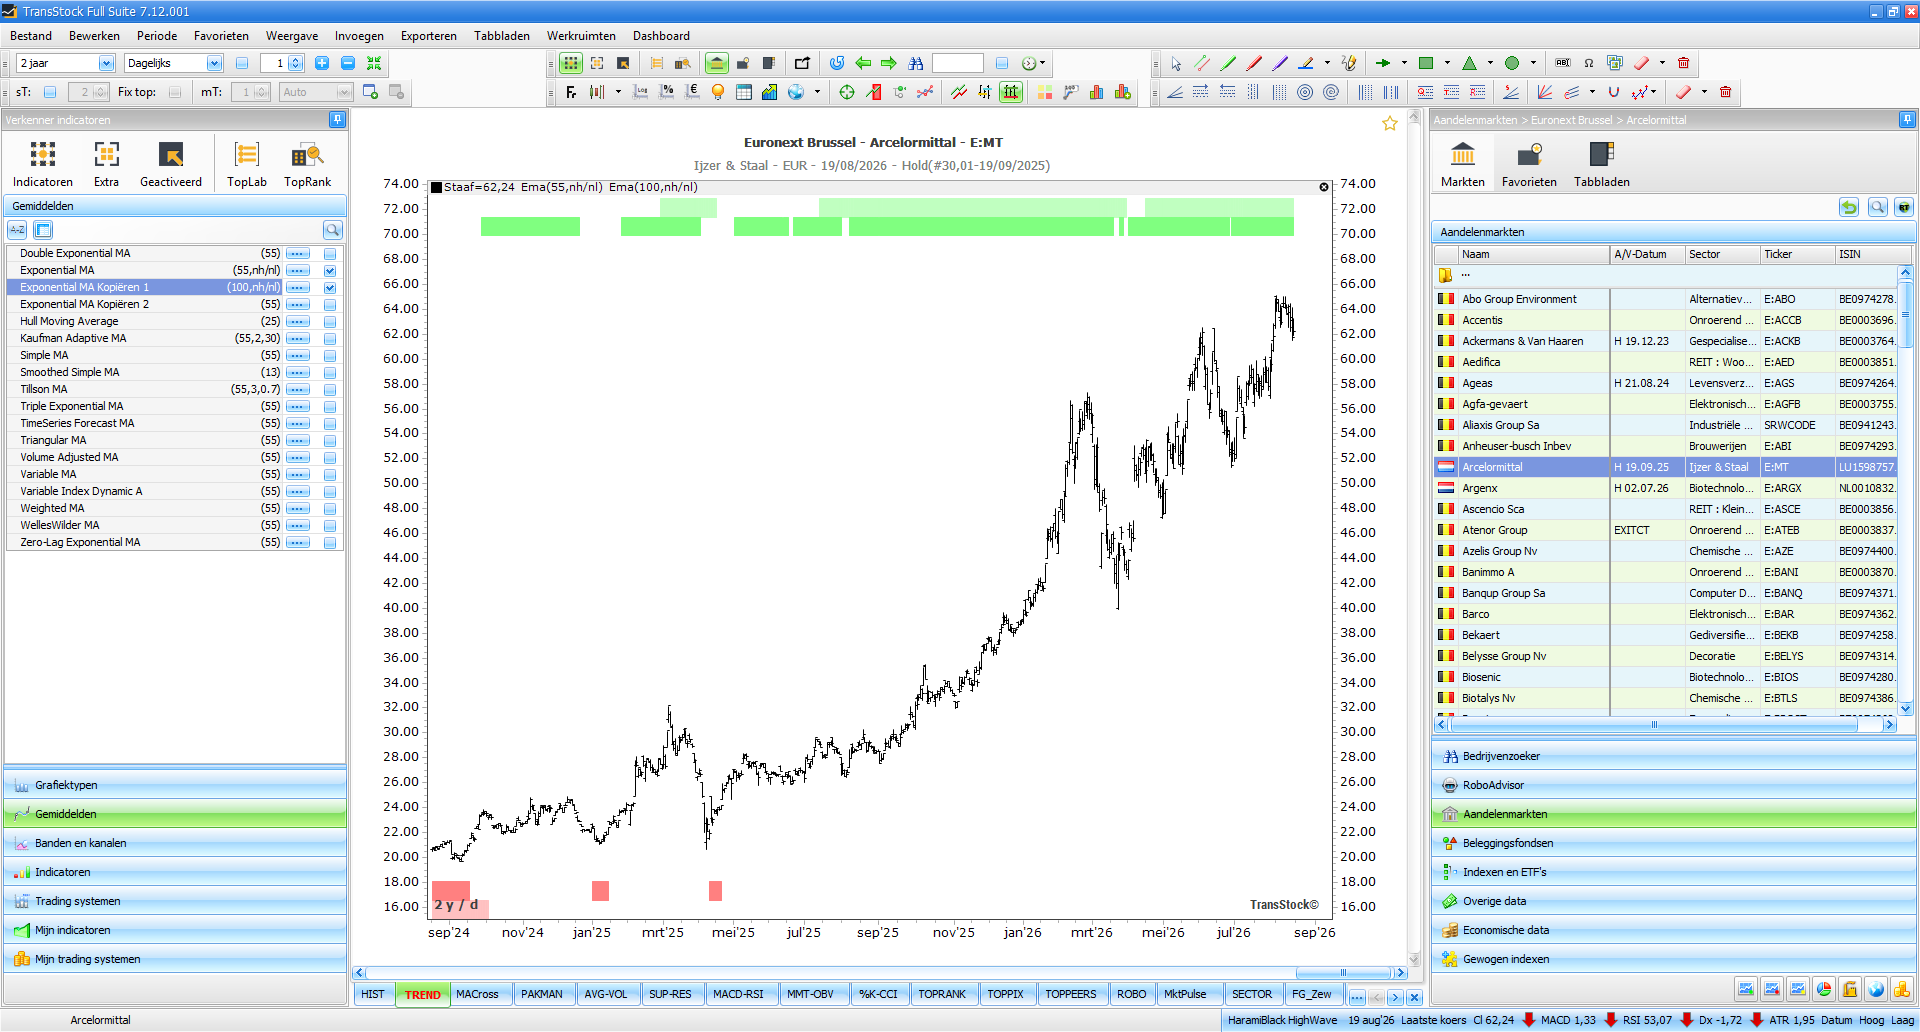This screenshot has height=1032, width=1920.
Task: Enable the Hull Moving Average checkbox
Action: click(x=330, y=322)
